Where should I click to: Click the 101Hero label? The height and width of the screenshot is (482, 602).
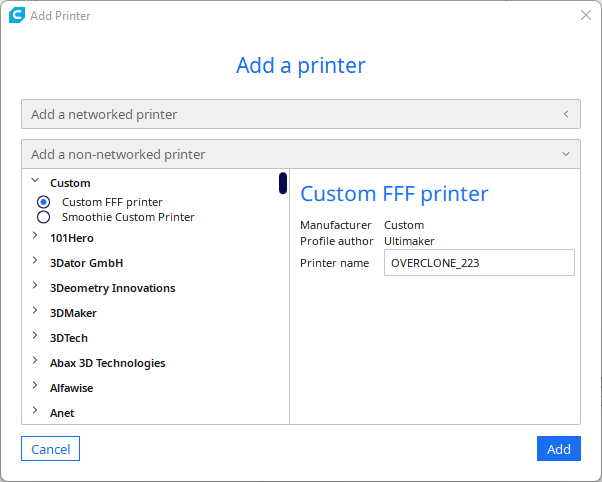click(72, 238)
